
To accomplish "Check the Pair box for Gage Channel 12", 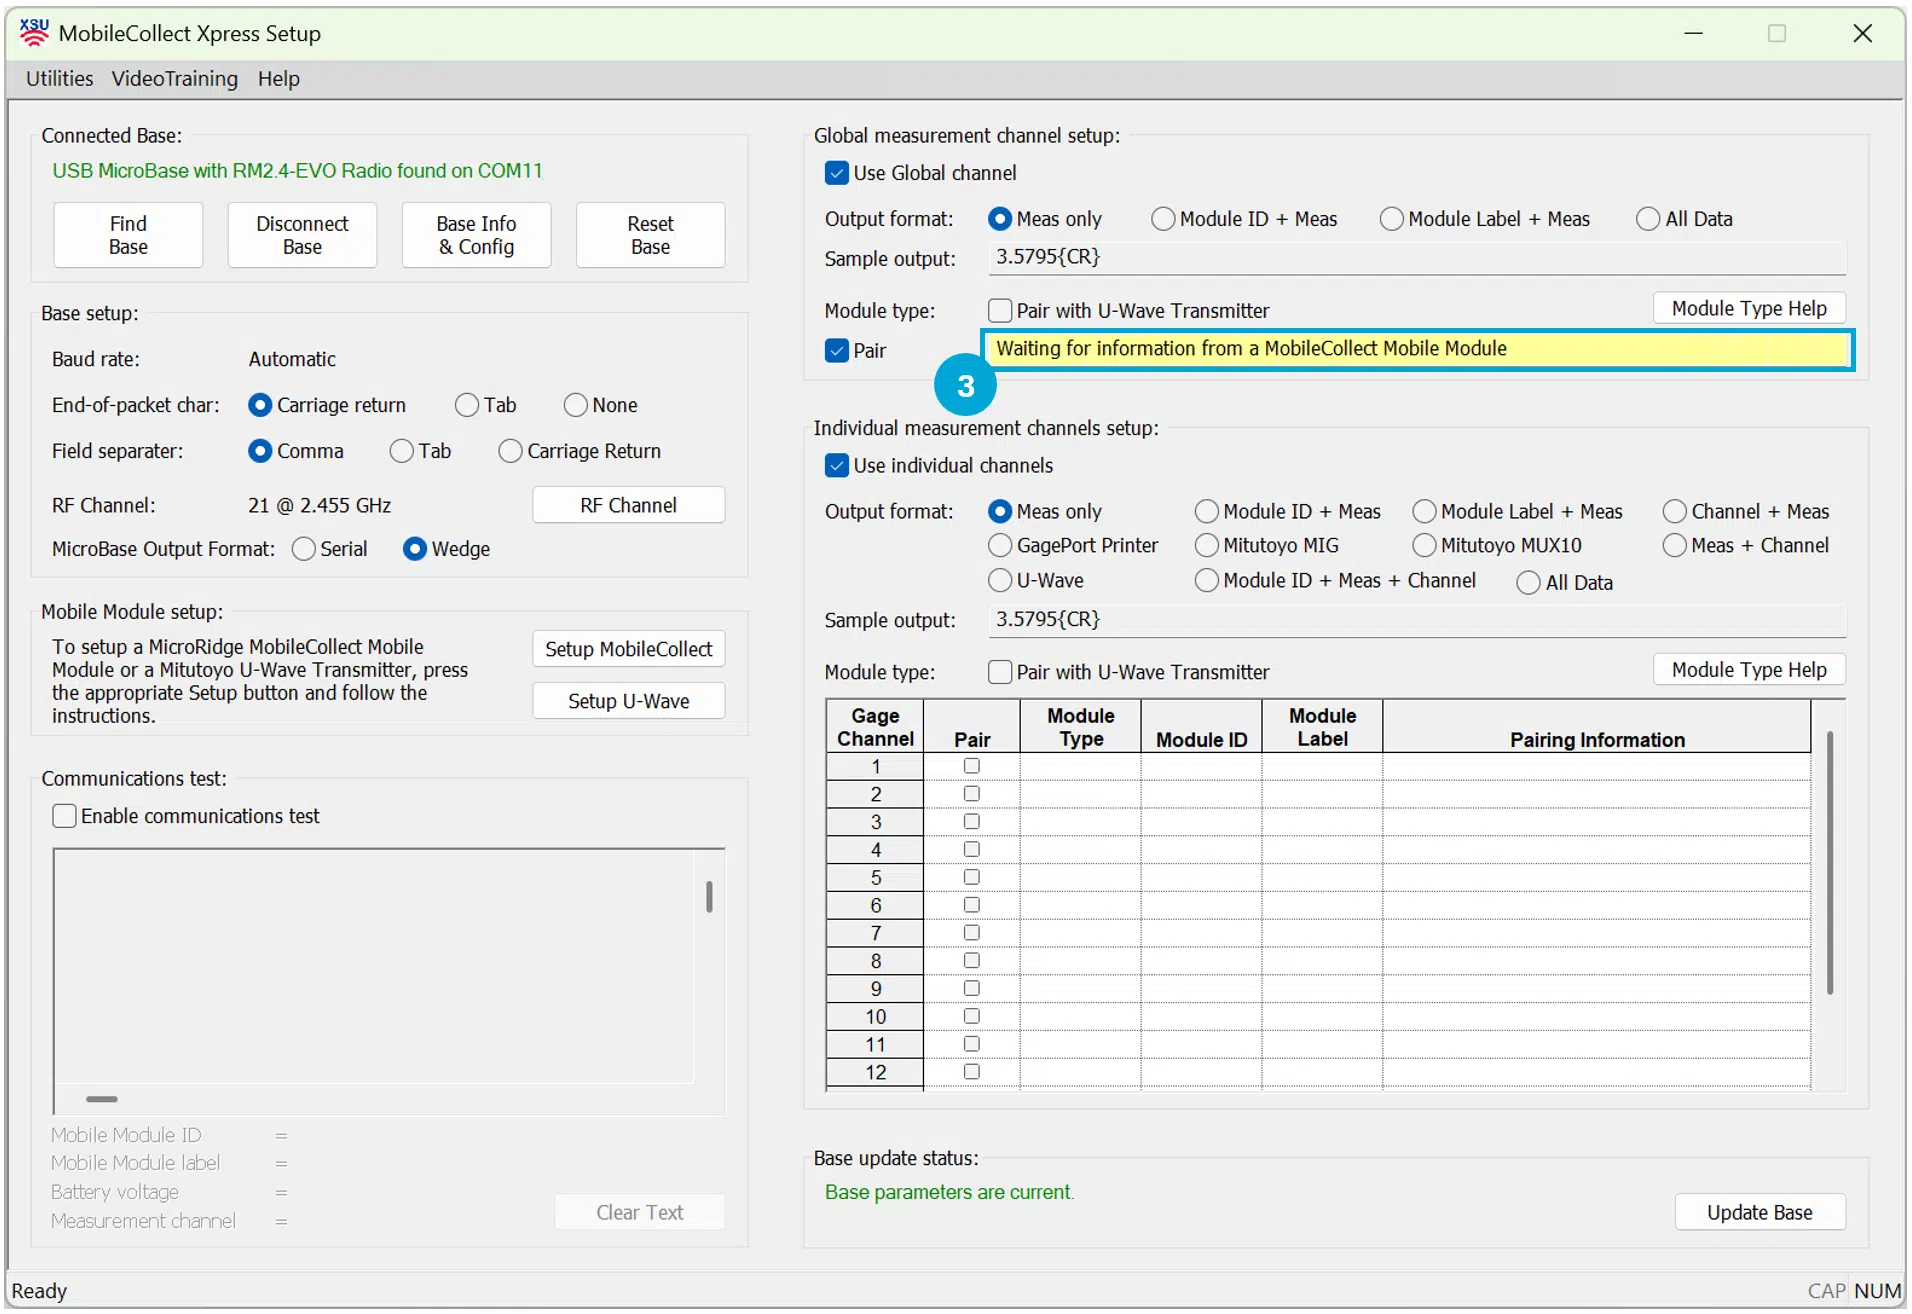I will [x=972, y=1072].
